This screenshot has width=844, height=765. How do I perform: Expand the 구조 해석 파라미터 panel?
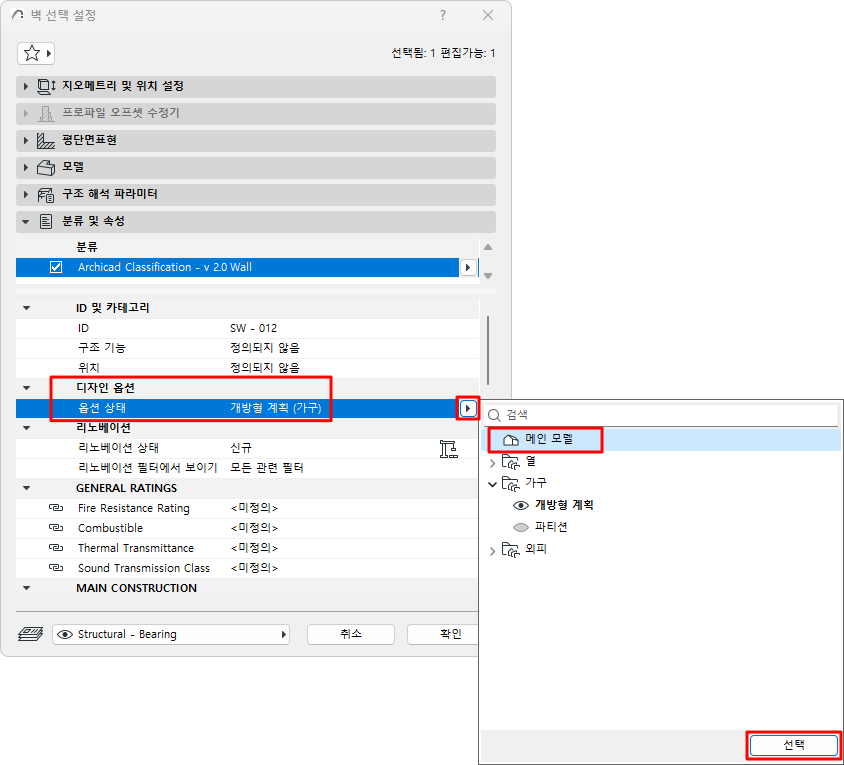coord(25,194)
